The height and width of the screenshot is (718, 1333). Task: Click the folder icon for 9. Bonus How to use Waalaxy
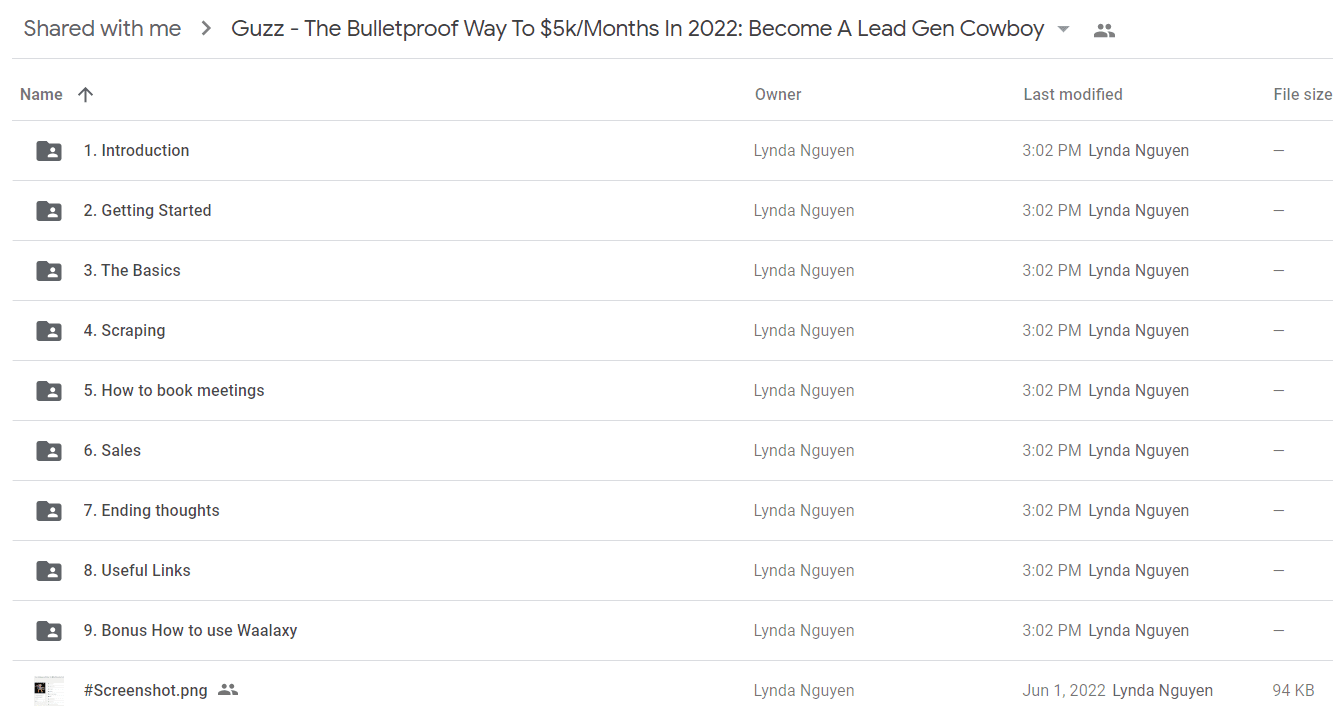[x=49, y=631]
